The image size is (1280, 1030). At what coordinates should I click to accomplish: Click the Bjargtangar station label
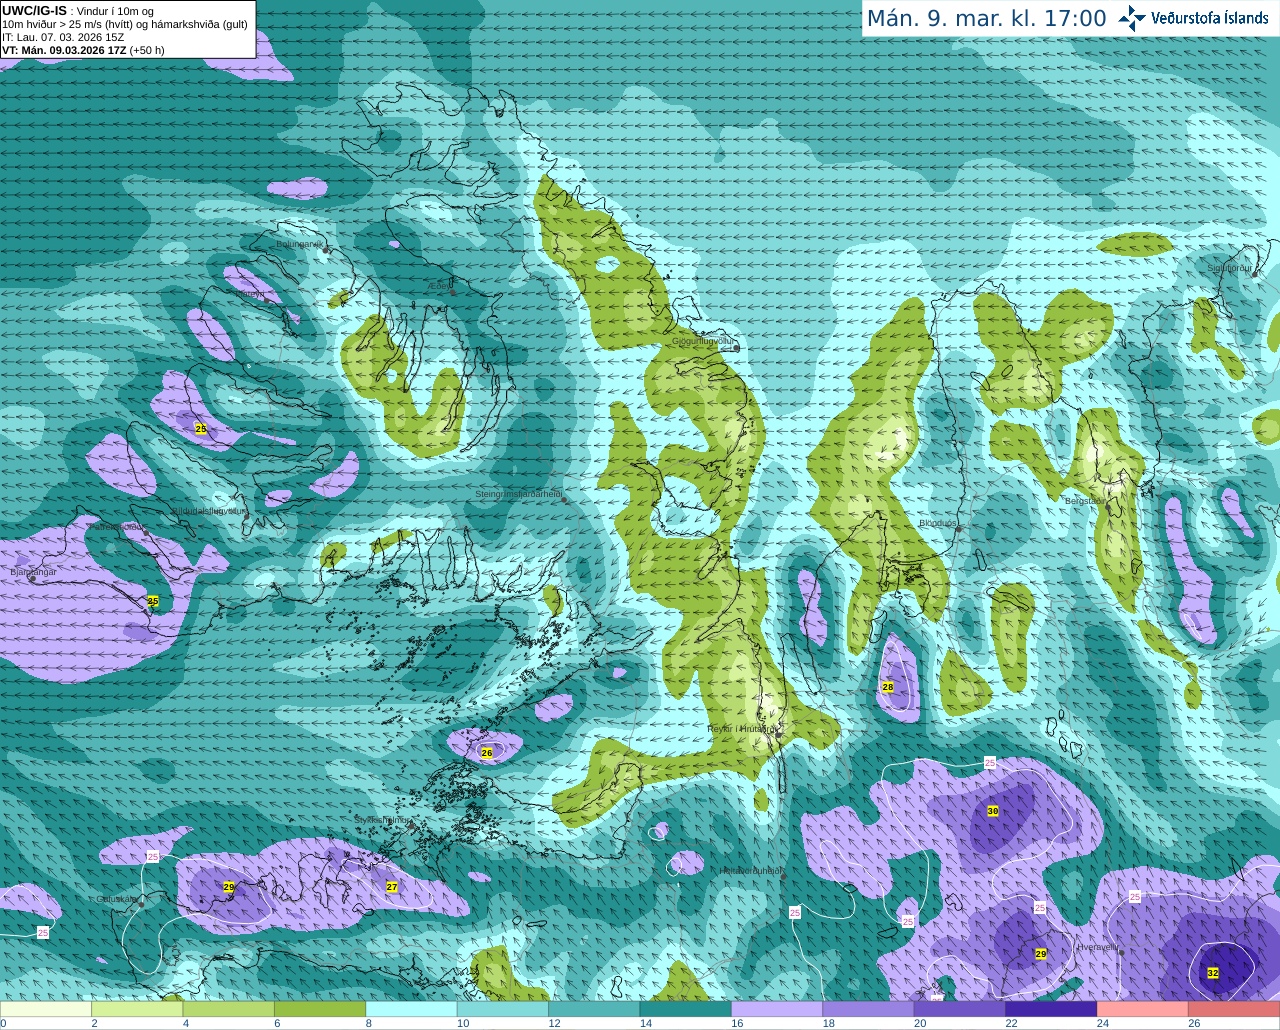[x=33, y=572]
